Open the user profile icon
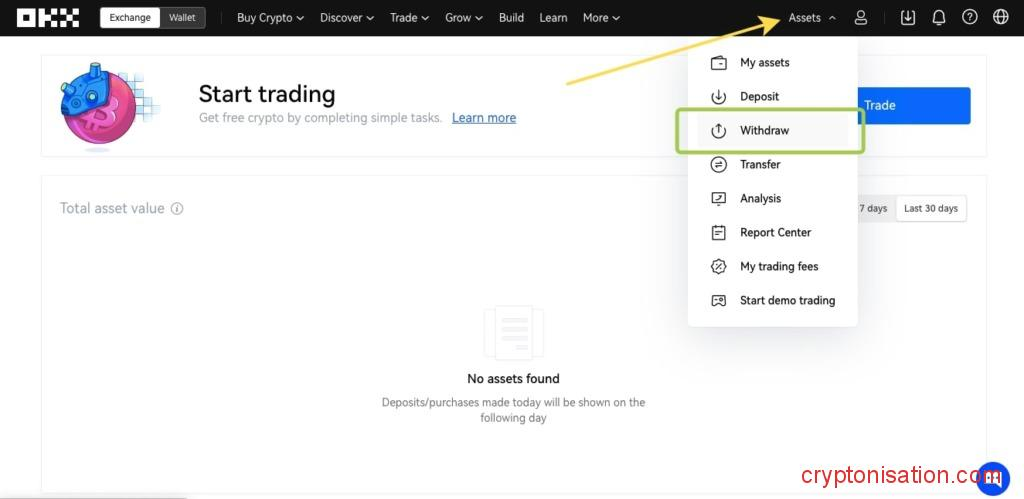Image resolution: width=1024 pixels, height=499 pixels. coord(861,17)
